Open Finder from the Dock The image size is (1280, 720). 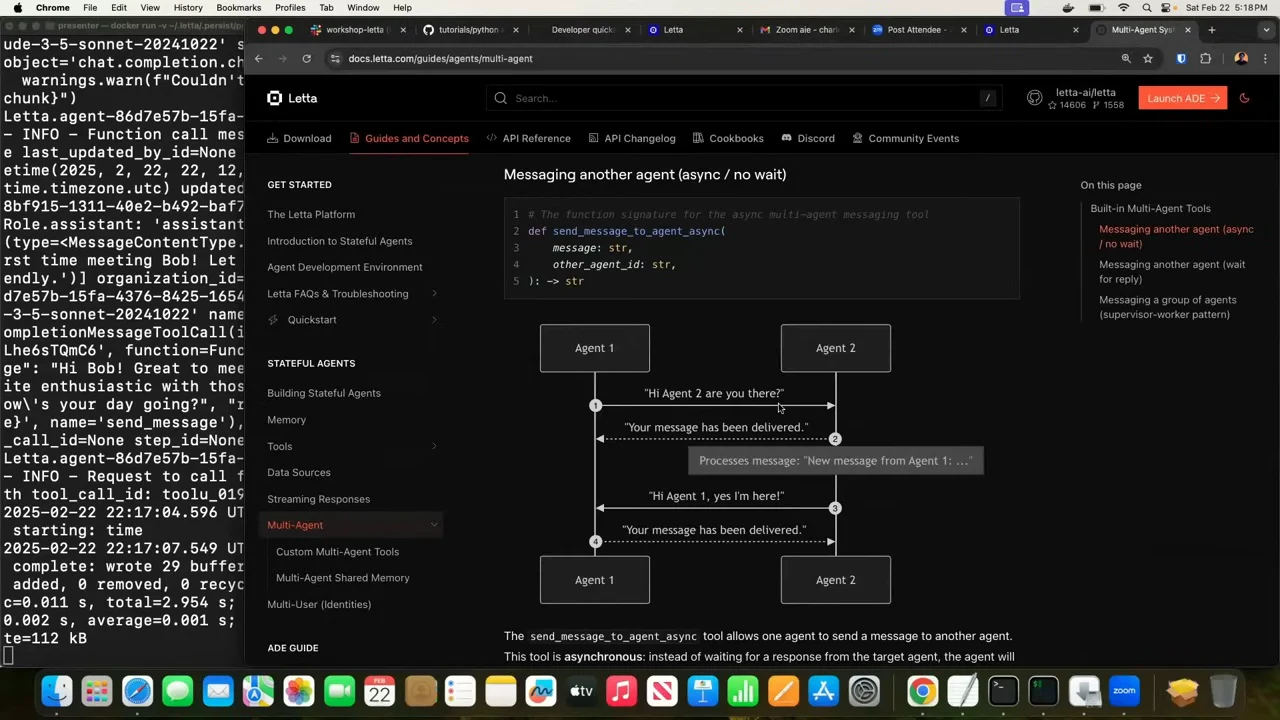(57, 691)
